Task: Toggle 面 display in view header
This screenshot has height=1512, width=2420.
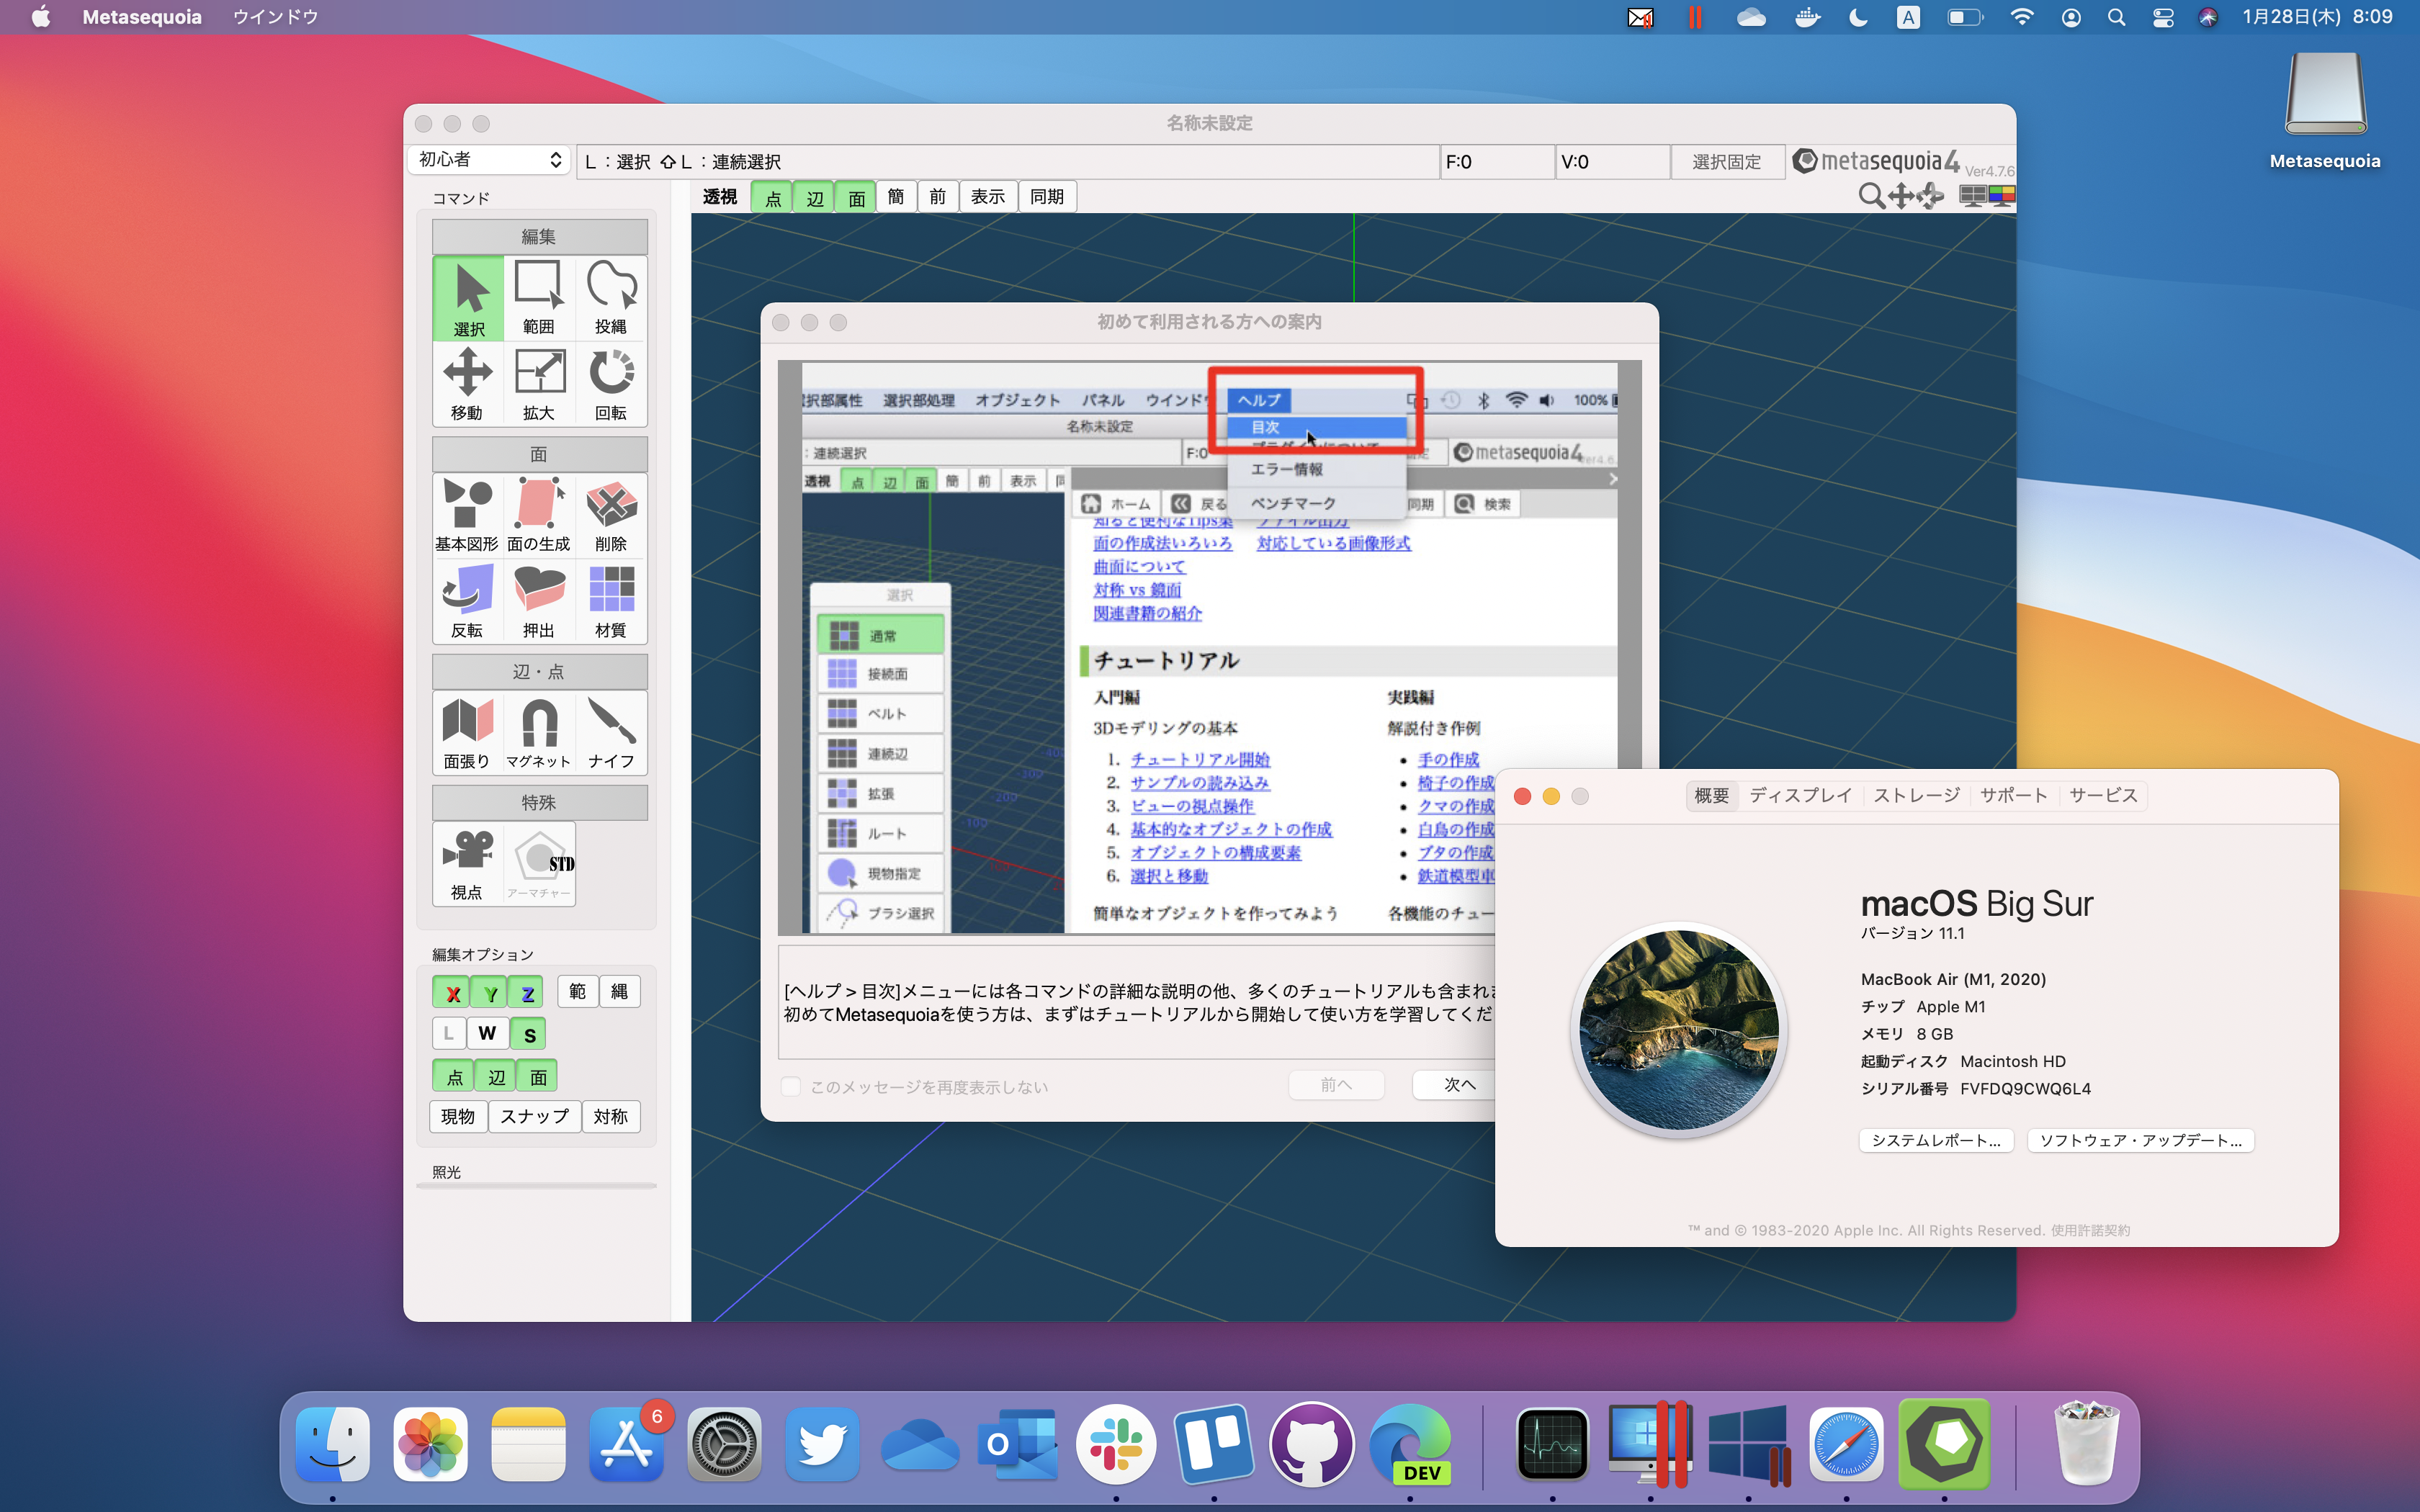Action: tap(857, 198)
